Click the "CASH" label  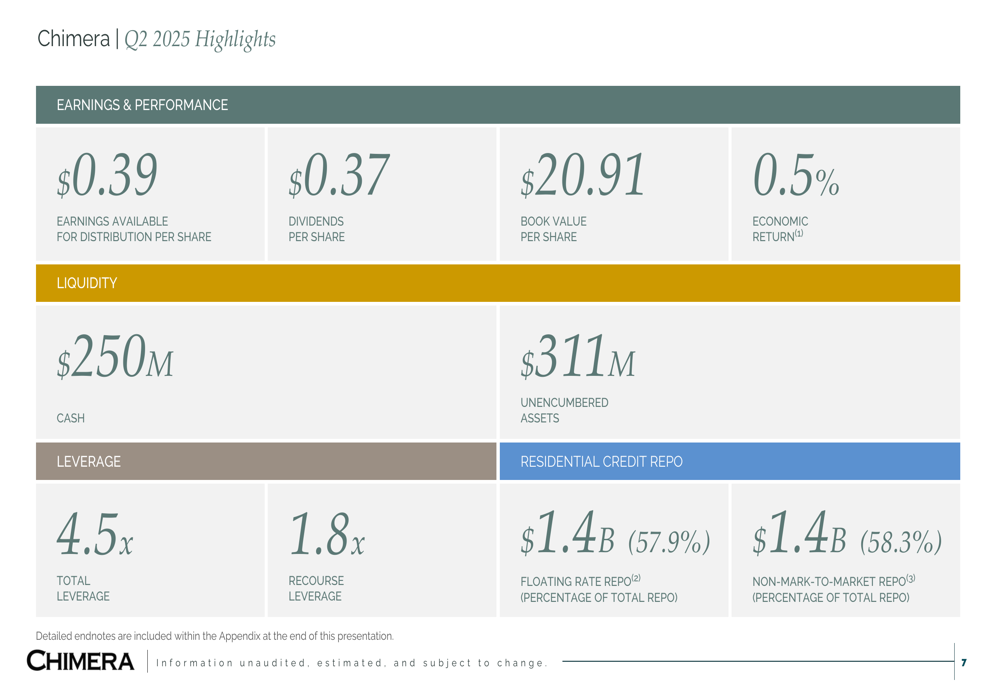point(71,418)
